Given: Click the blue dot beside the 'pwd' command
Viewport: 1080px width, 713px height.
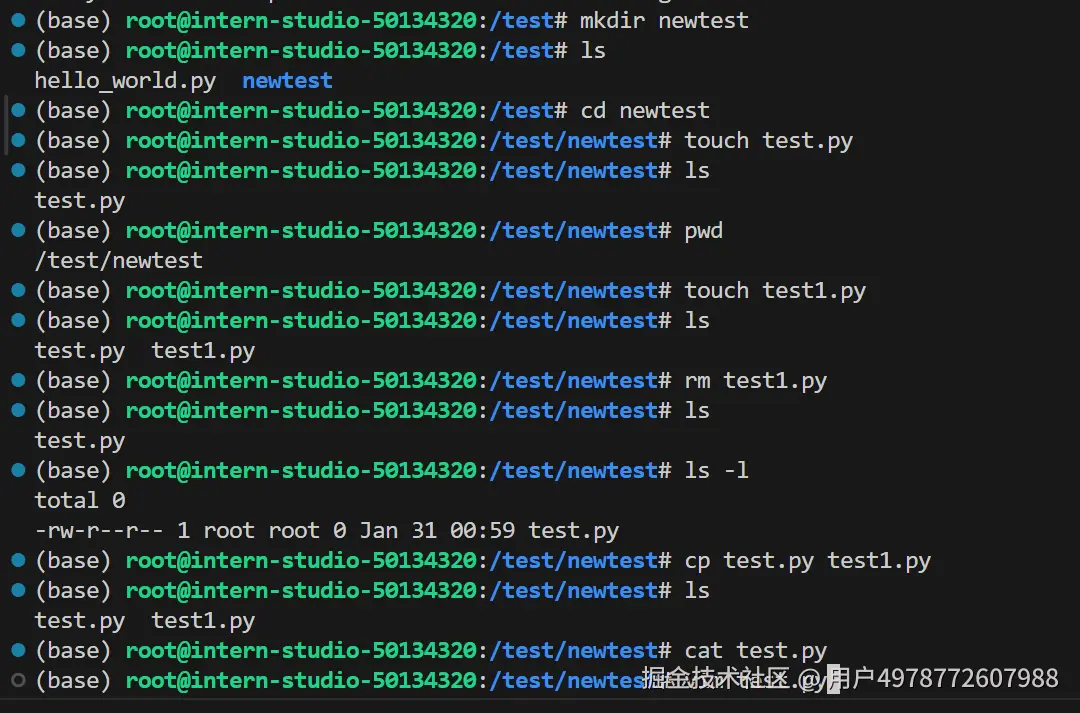Looking at the screenshot, I should 17,230.
